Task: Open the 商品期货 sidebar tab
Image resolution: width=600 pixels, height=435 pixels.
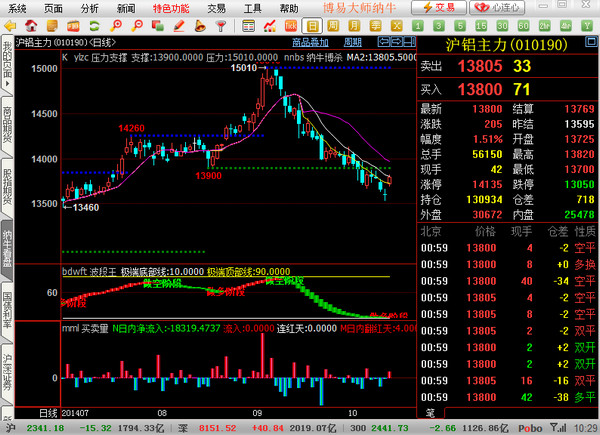Action: coord(7,125)
